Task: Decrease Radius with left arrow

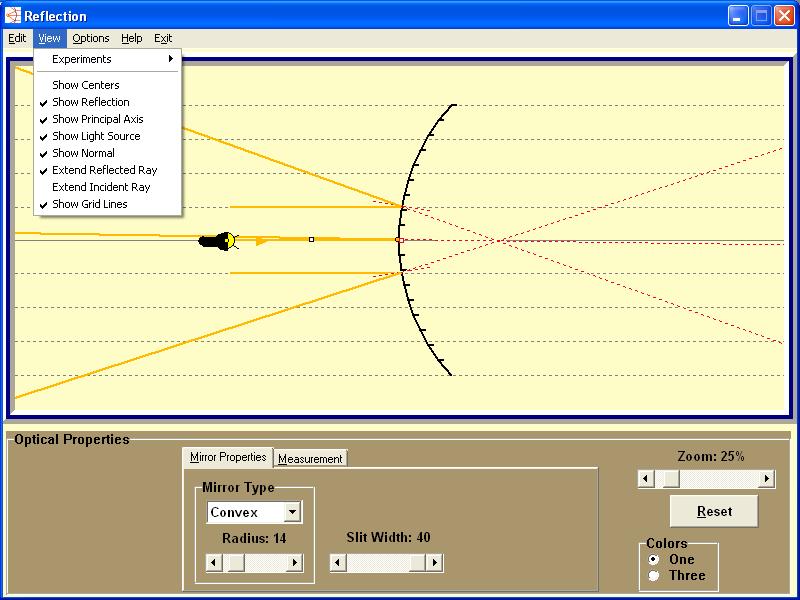Action: pos(214,563)
